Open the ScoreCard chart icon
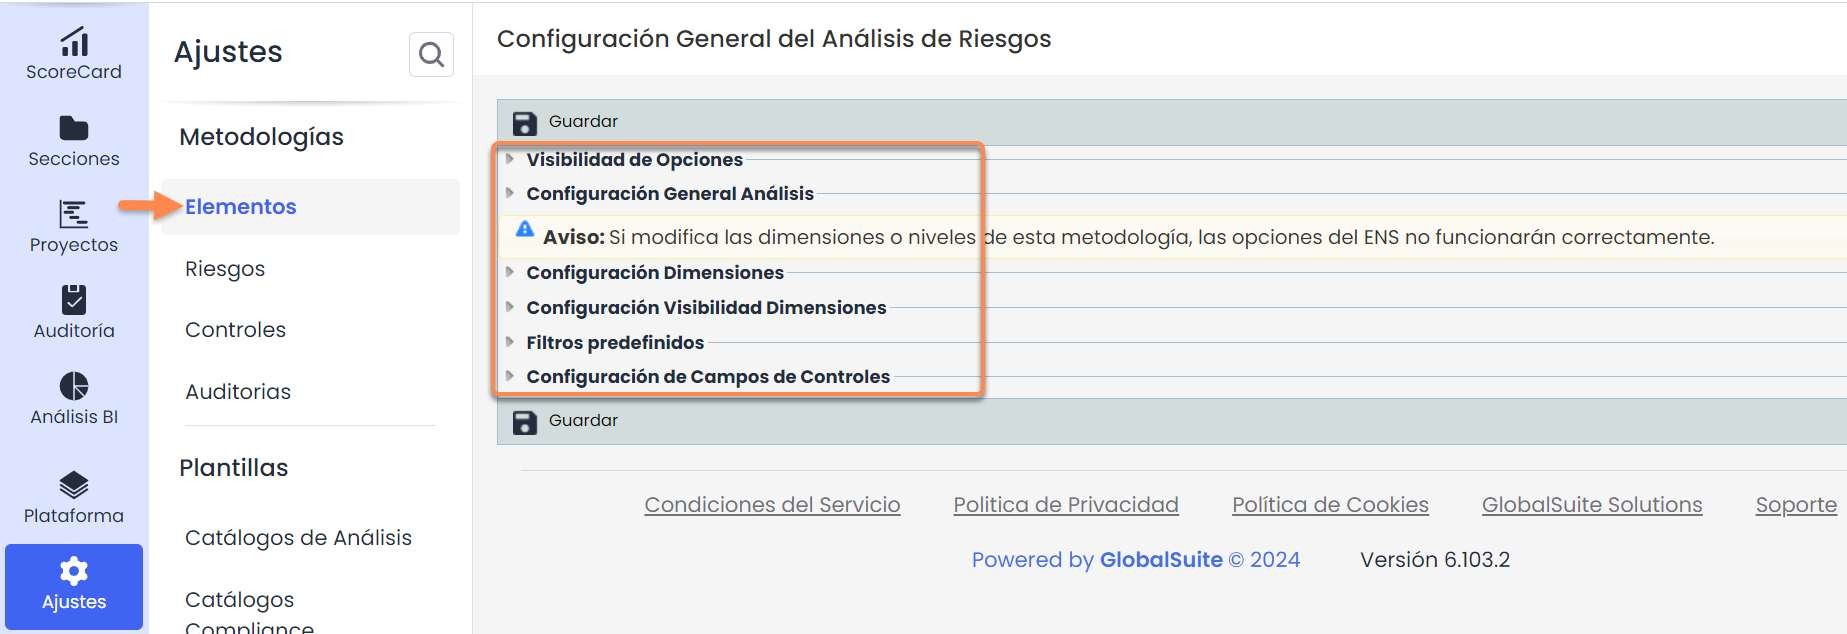The height and width of the screenshot is (634, 1847). [74, 42]
